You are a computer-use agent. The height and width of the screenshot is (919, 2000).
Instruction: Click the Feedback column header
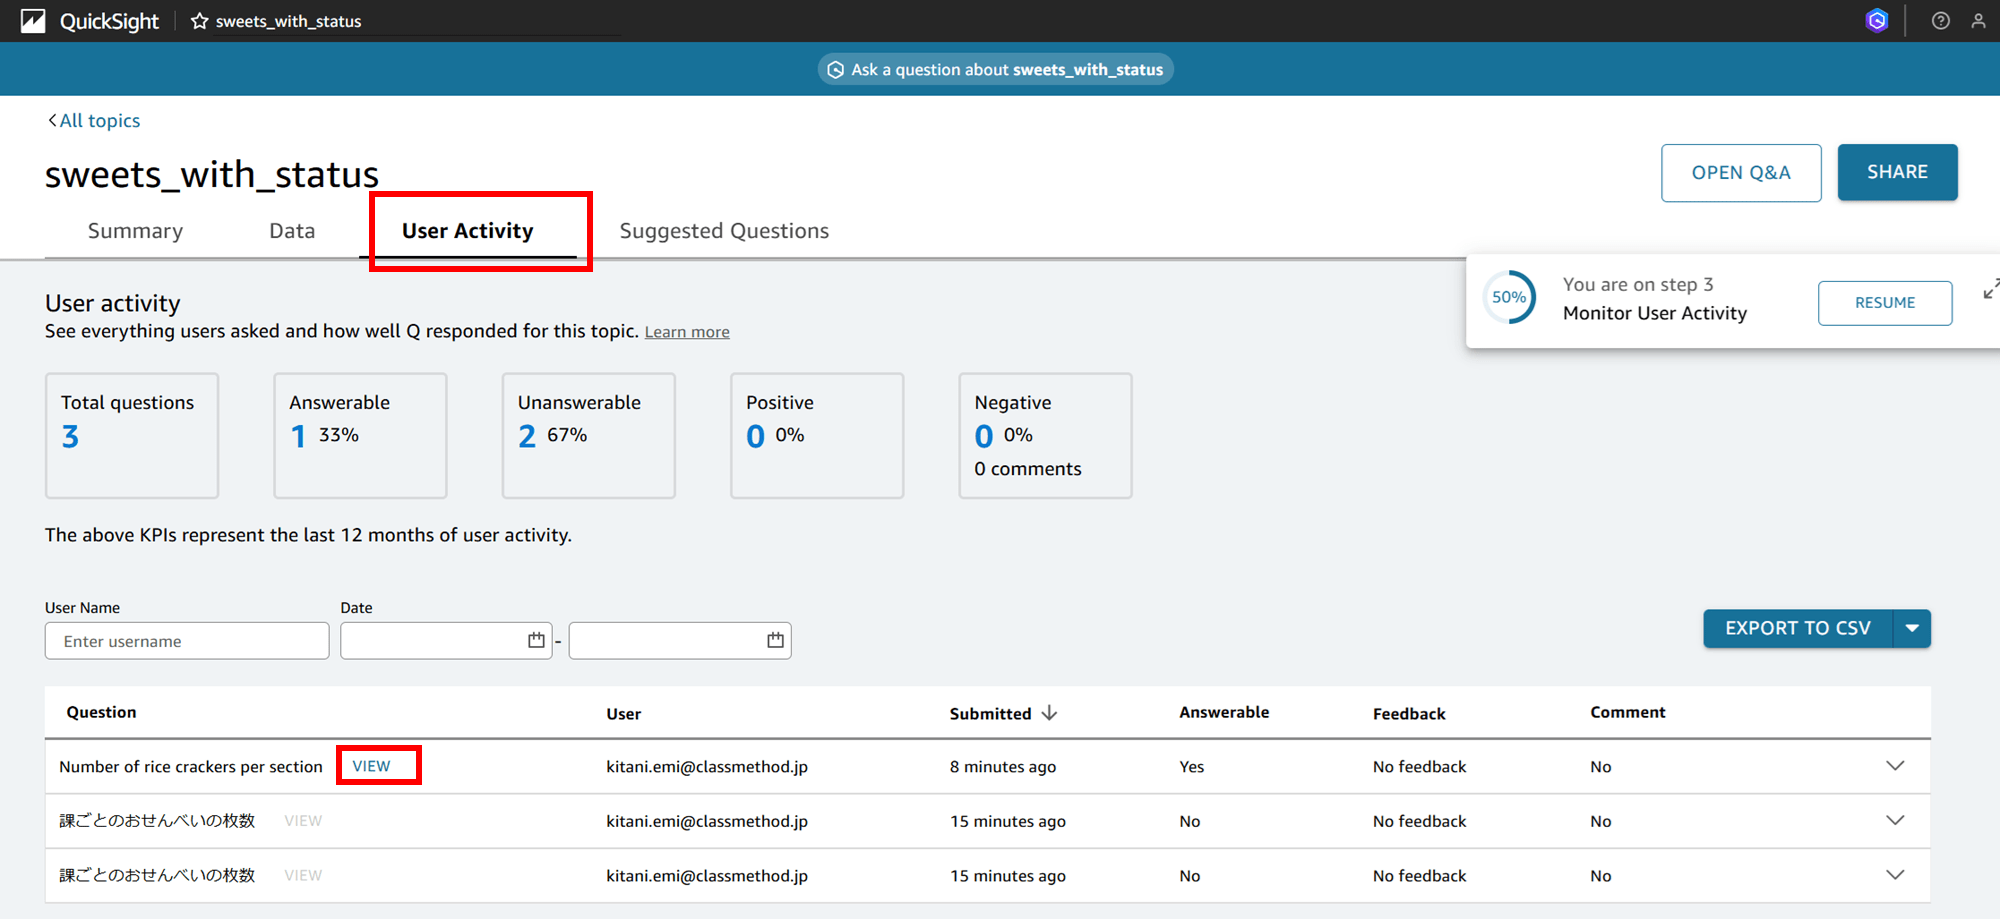coord(1409,714)
